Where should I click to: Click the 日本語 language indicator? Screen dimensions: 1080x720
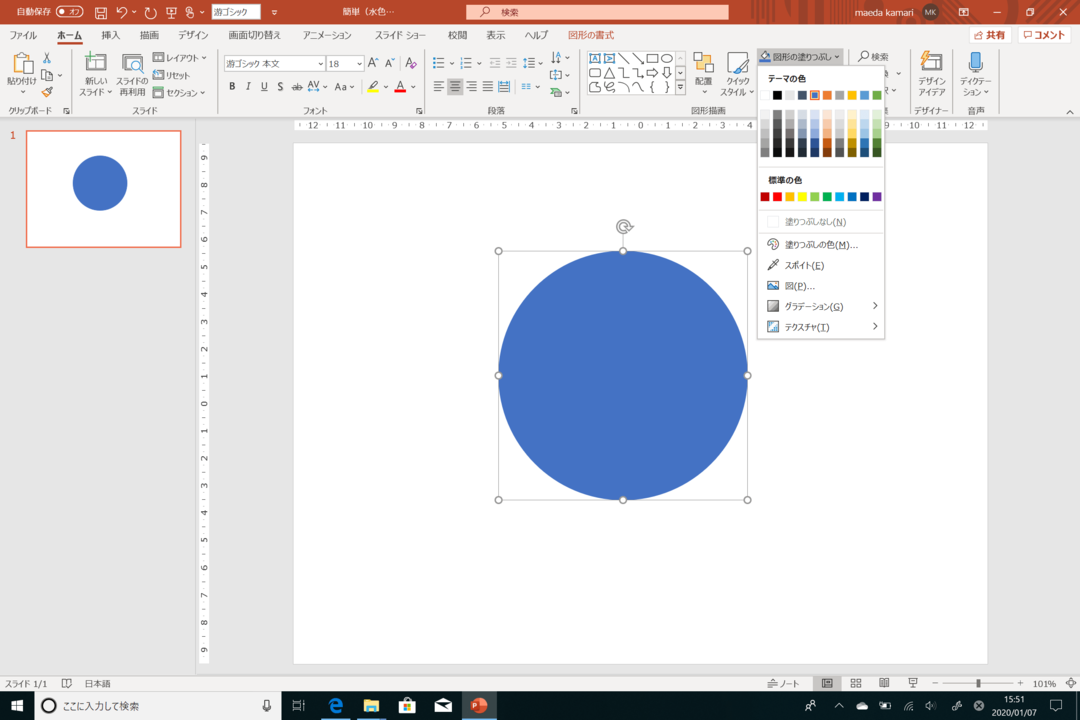click(97, 683)
